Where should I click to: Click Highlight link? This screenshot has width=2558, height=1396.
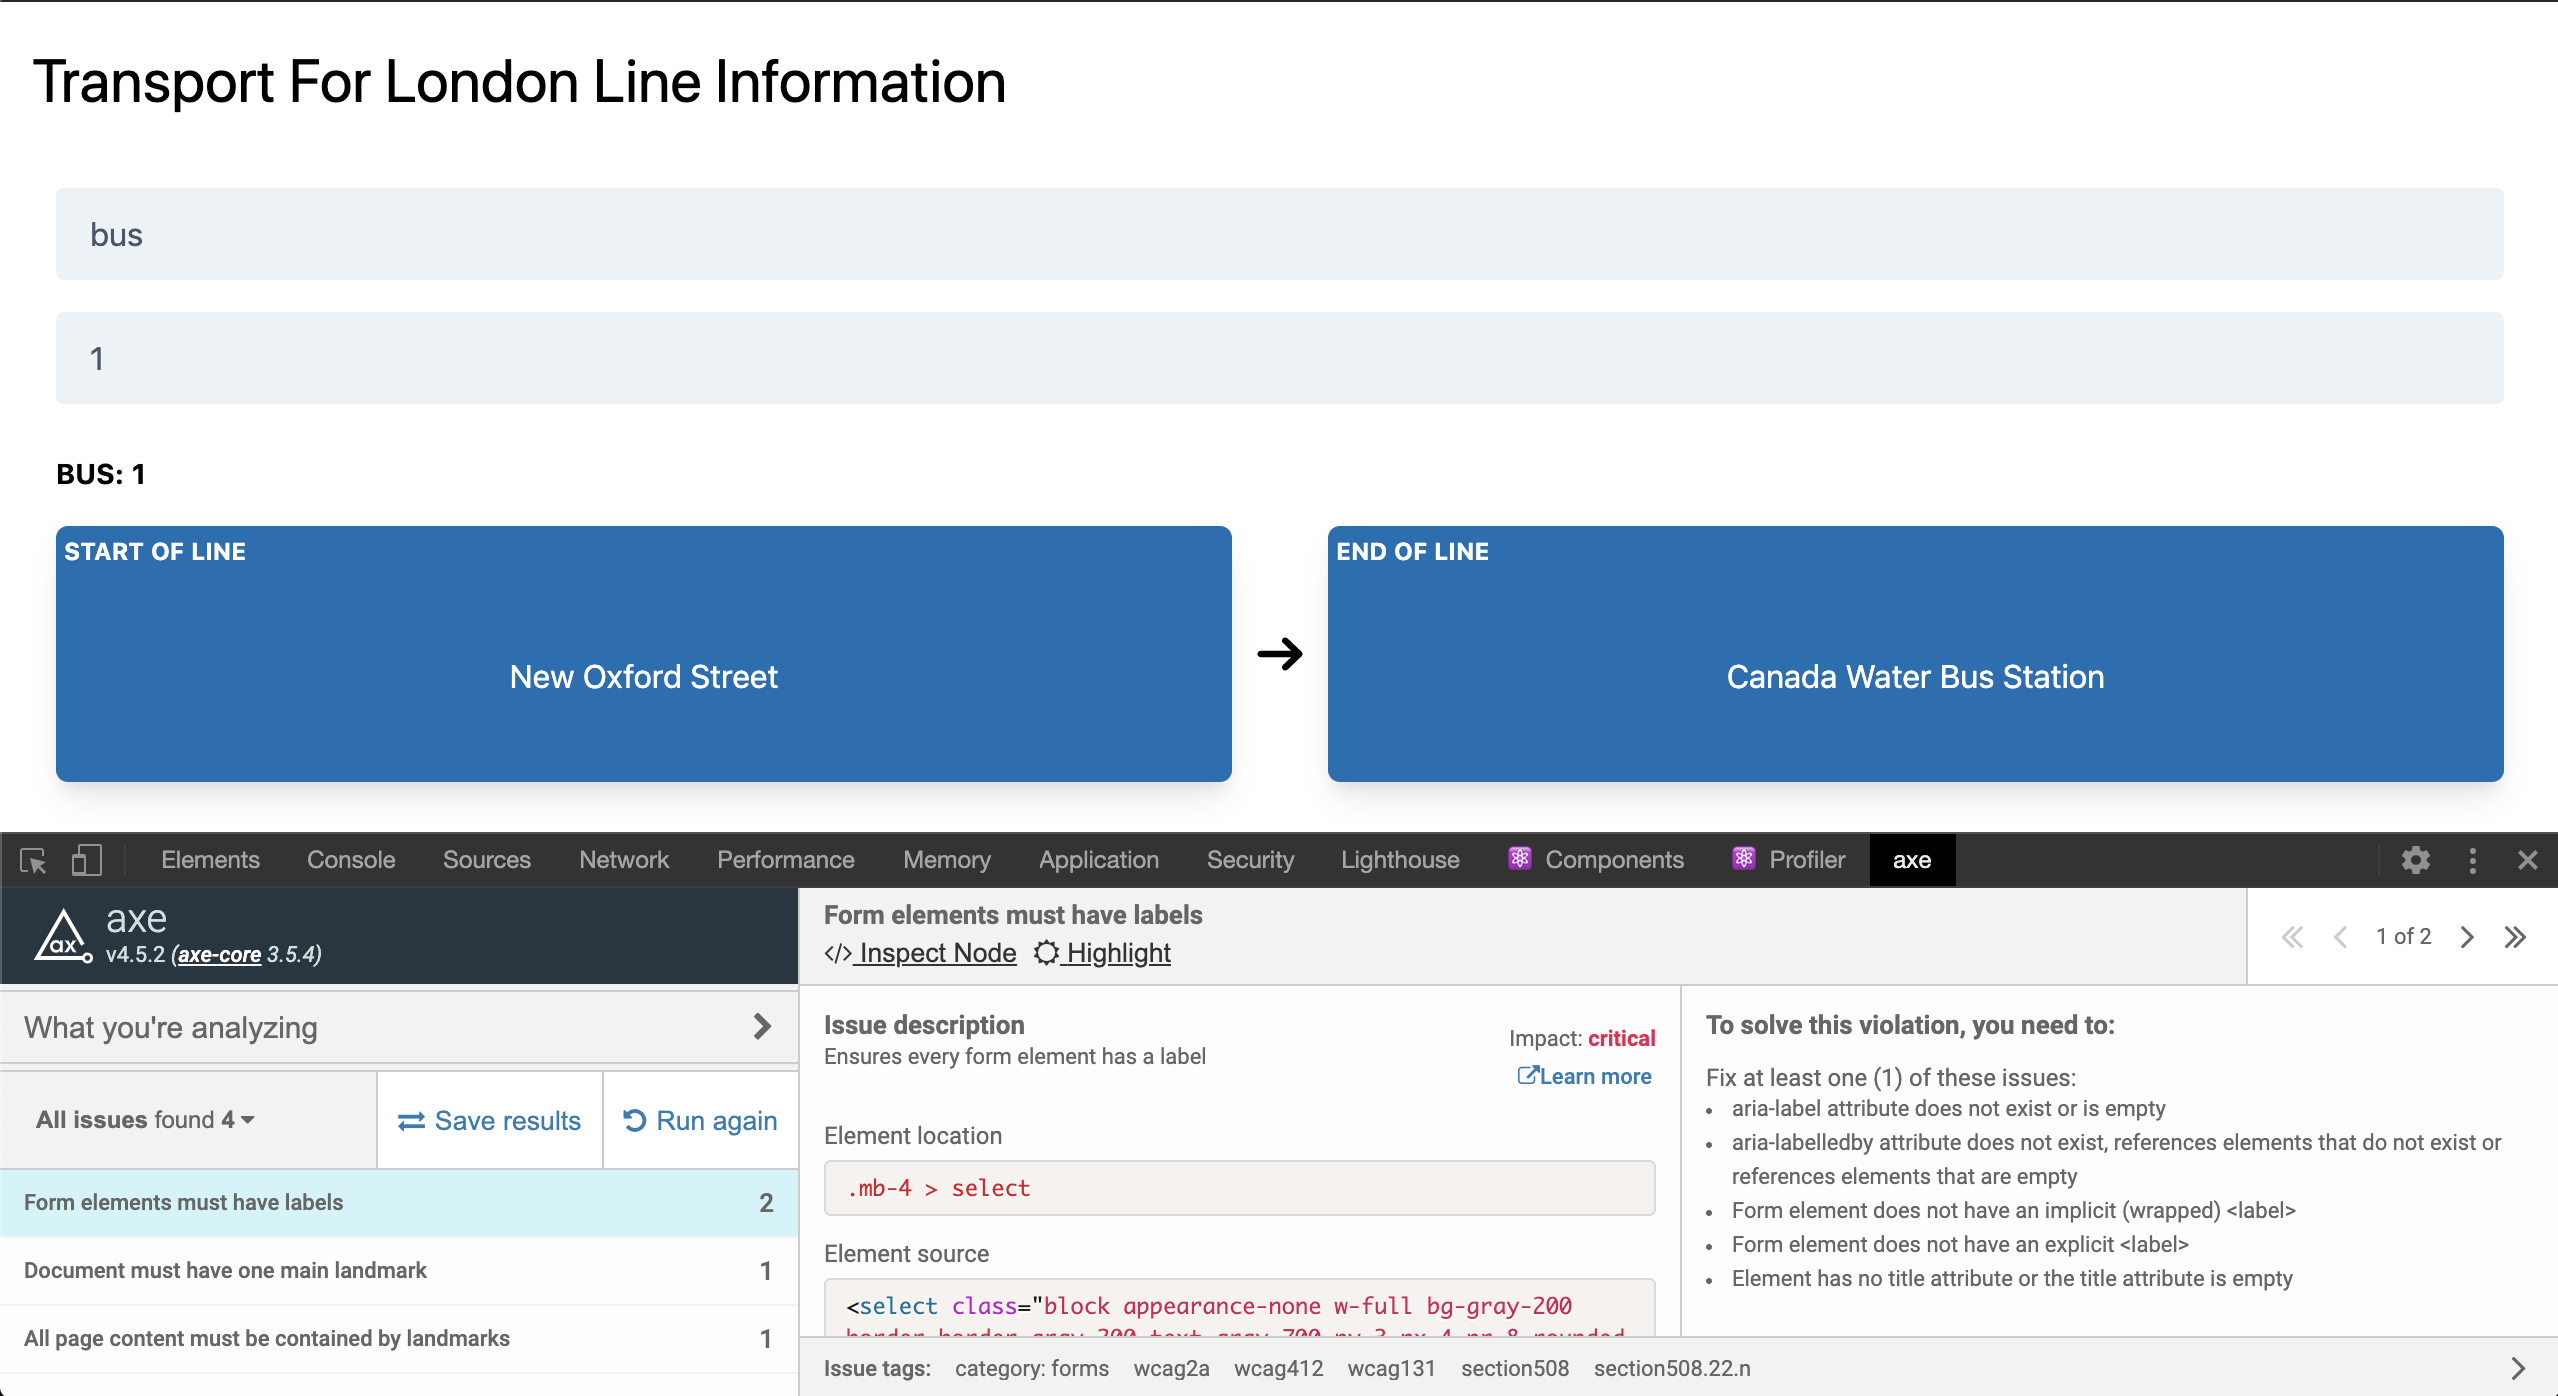[1103, 953]
